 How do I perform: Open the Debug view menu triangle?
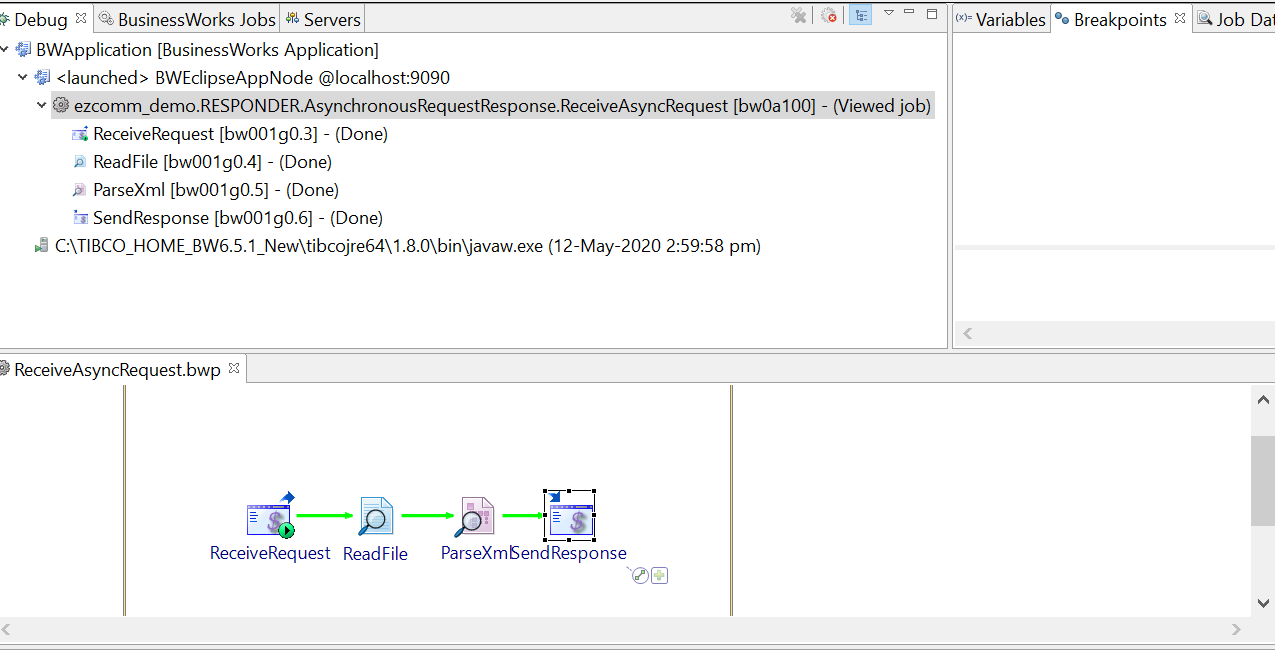[889, 13]
